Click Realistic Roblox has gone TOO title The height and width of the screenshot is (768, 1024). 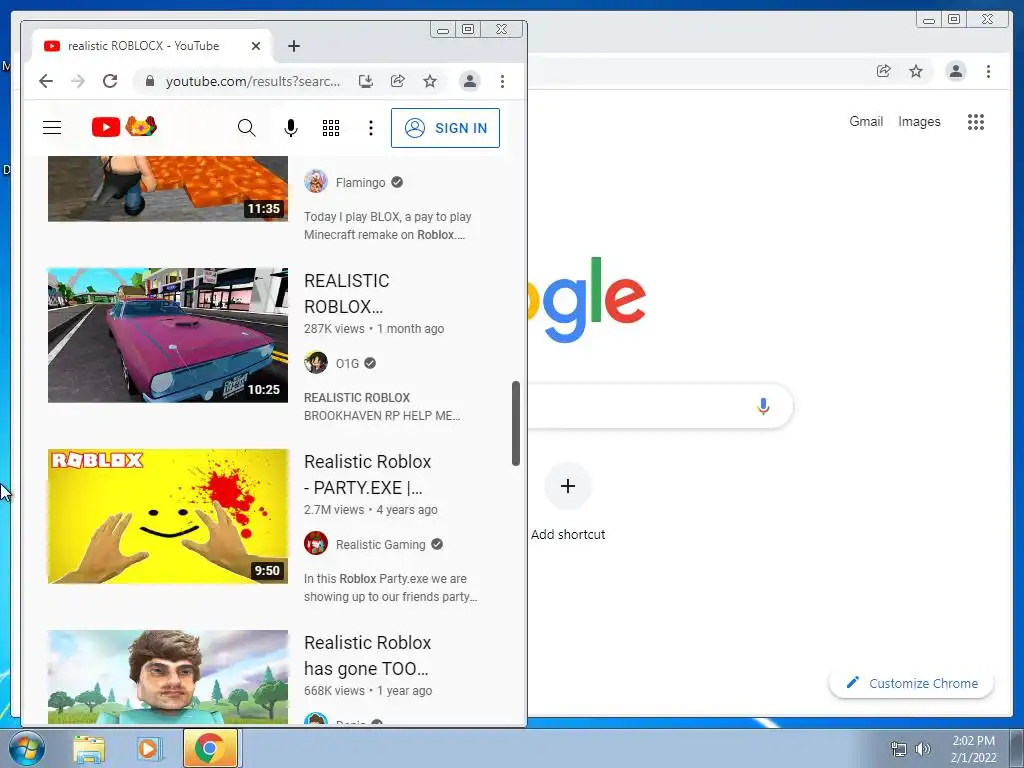367,655
